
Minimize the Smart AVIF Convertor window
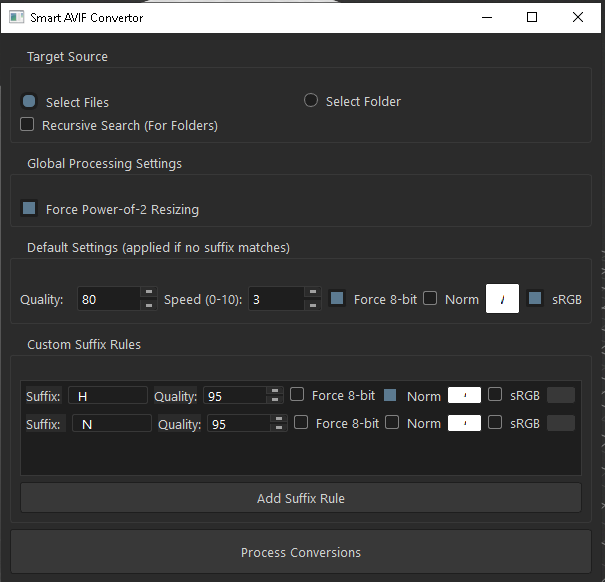(x=487, y=17)
